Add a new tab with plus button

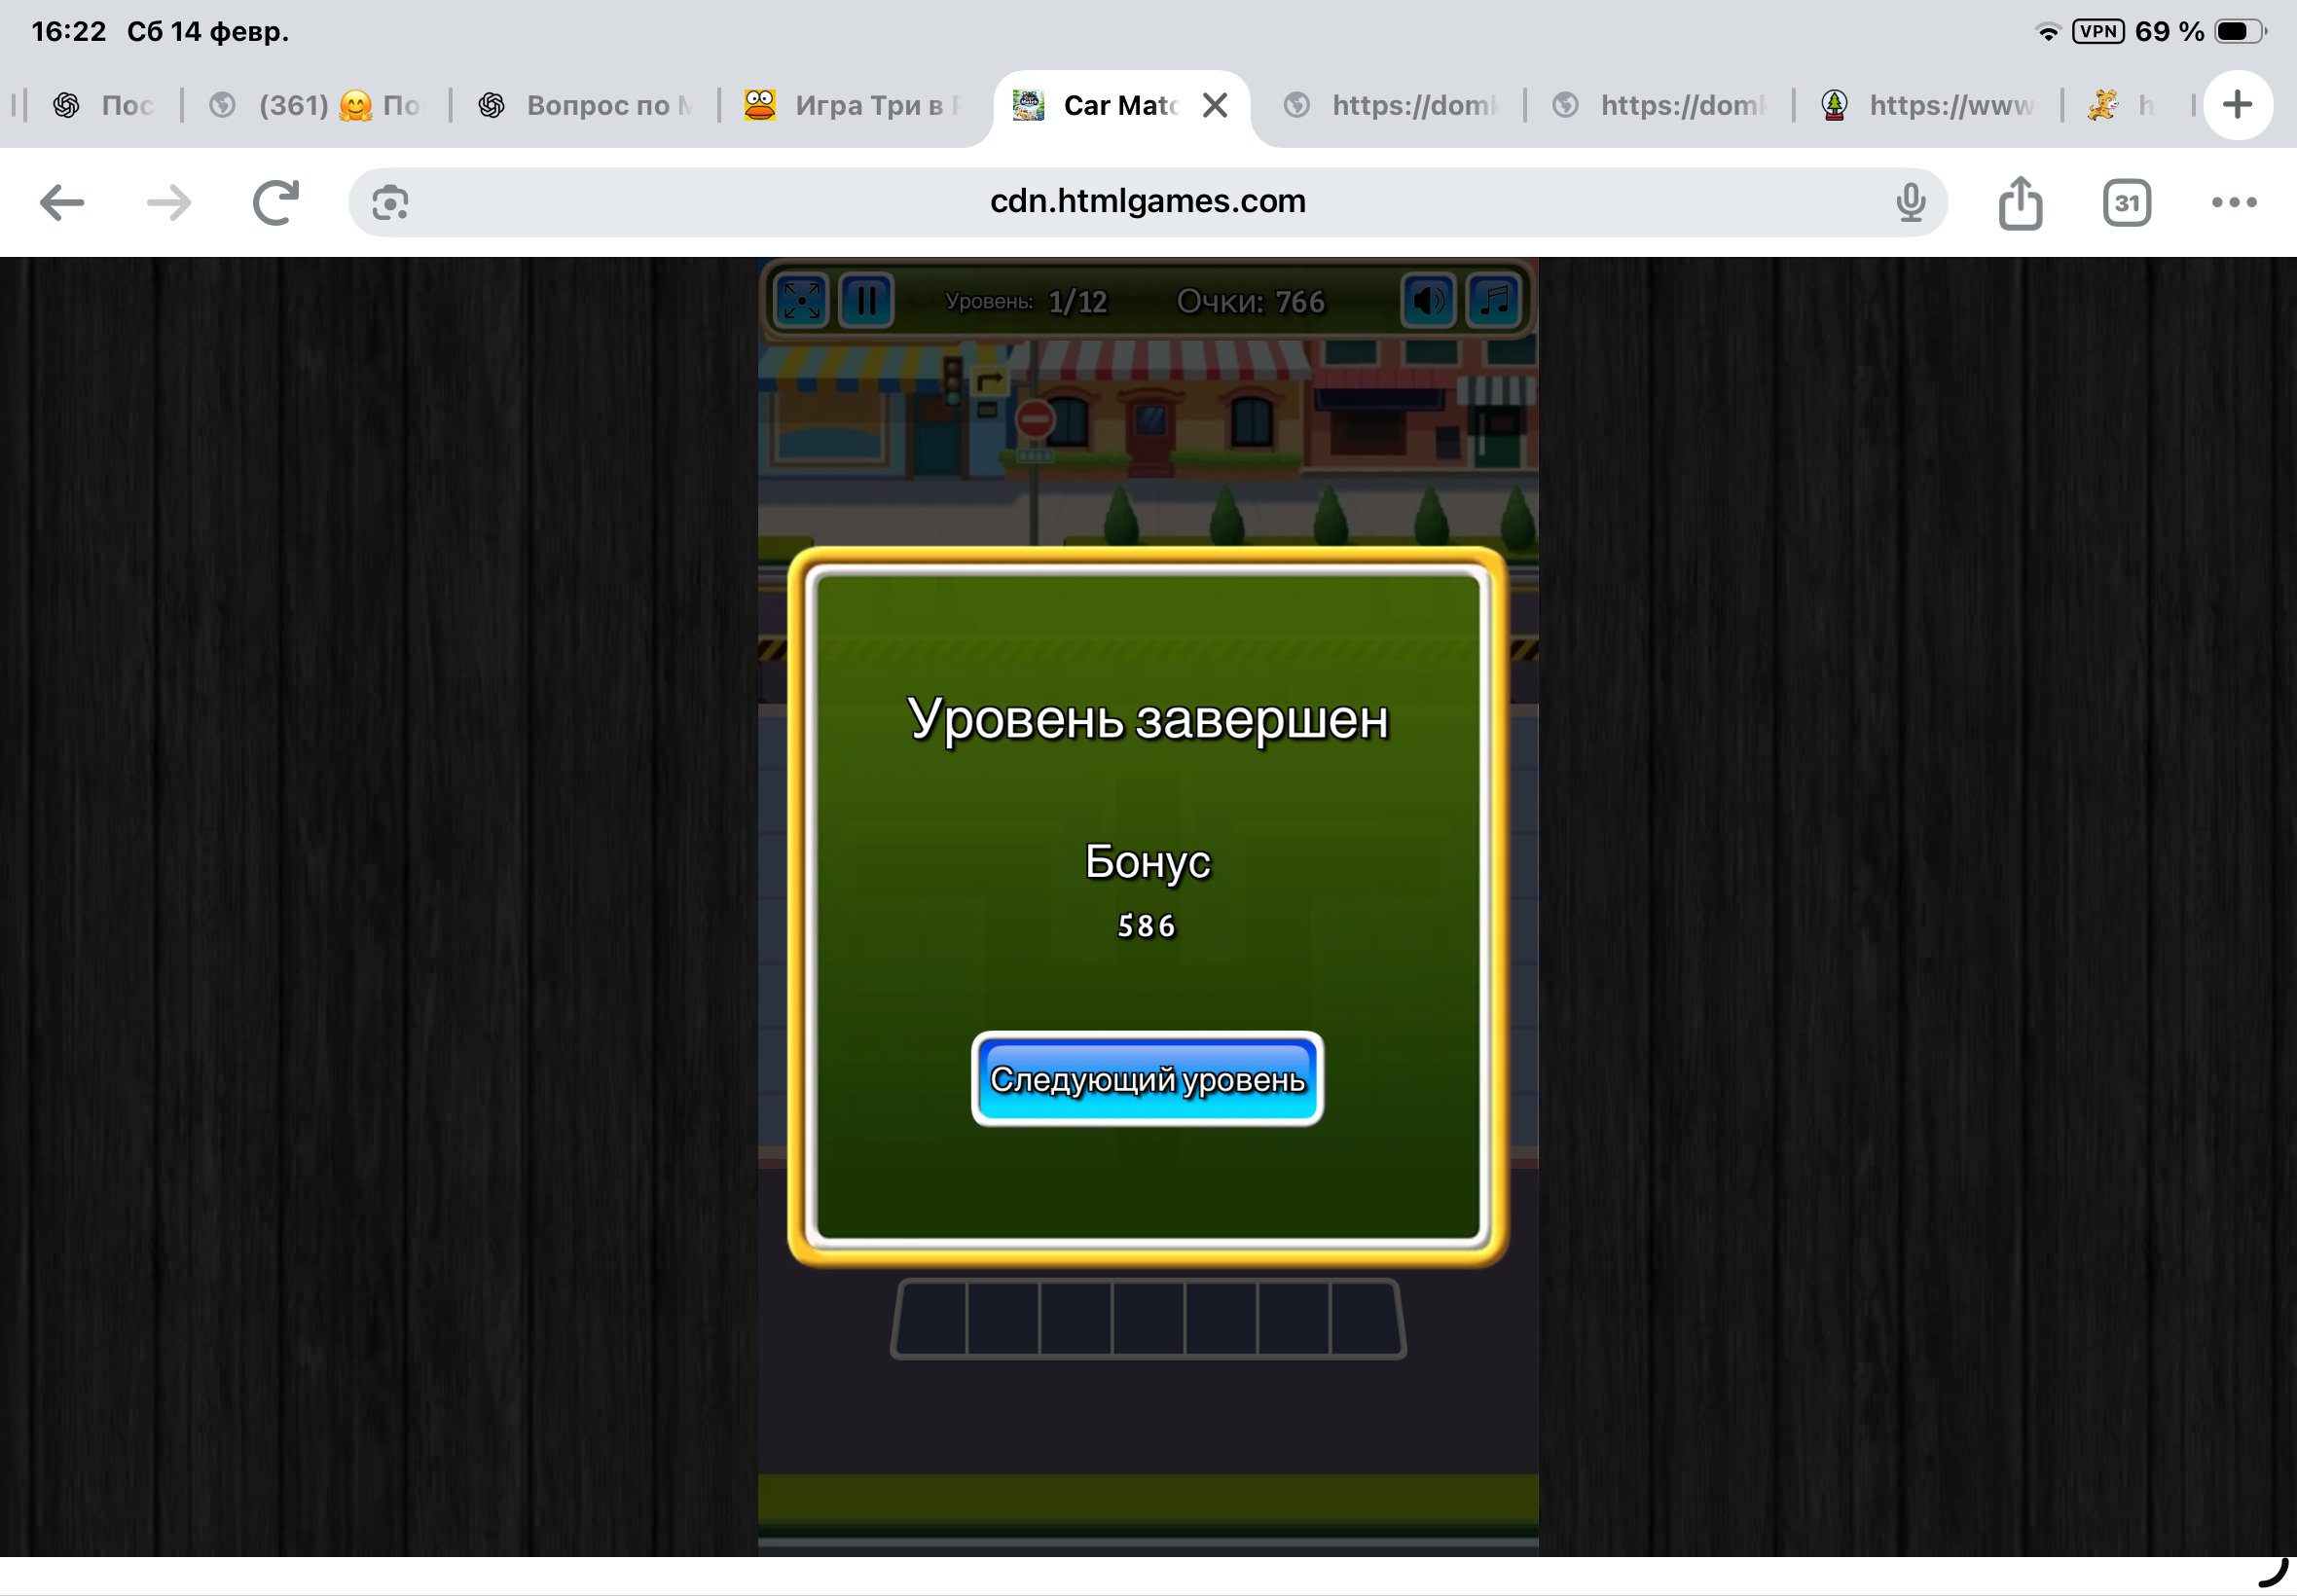(2238, 105)
